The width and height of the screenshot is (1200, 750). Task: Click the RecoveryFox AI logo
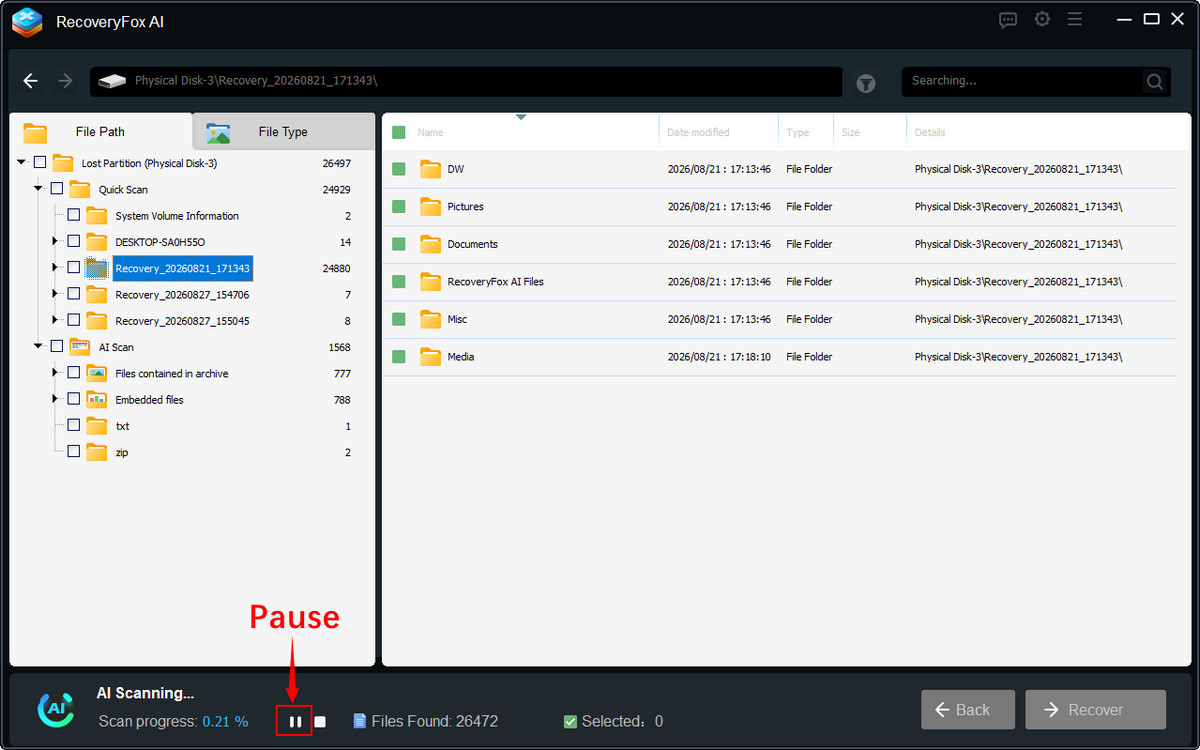tap(27, 22)
